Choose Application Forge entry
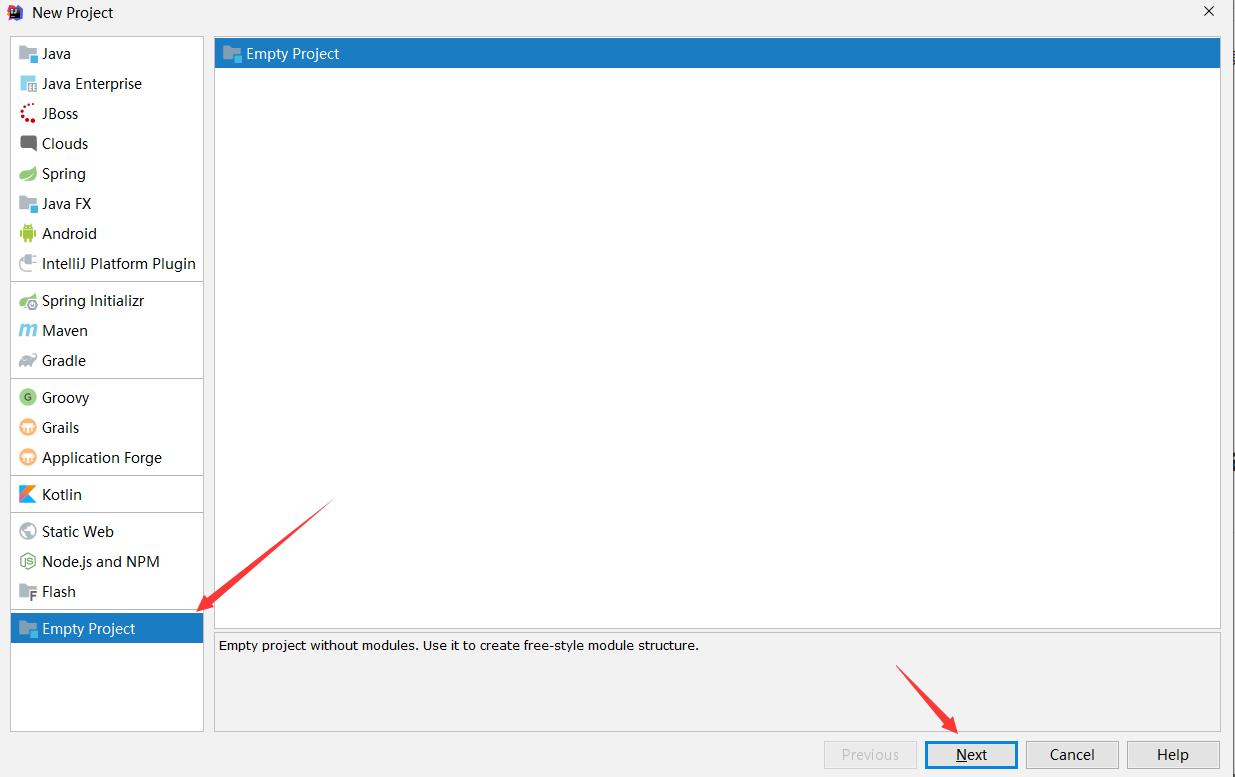This screenshot has width=1235, height=777. pos(107,458)
